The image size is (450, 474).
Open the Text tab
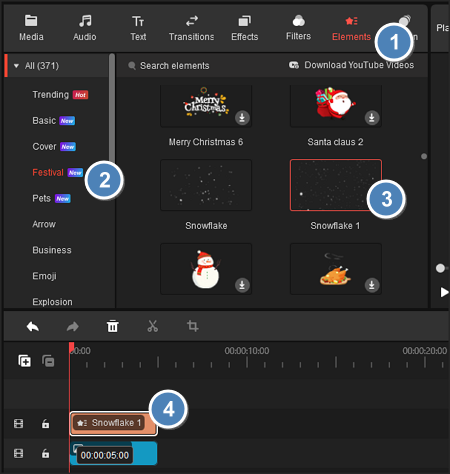[138, 28]
